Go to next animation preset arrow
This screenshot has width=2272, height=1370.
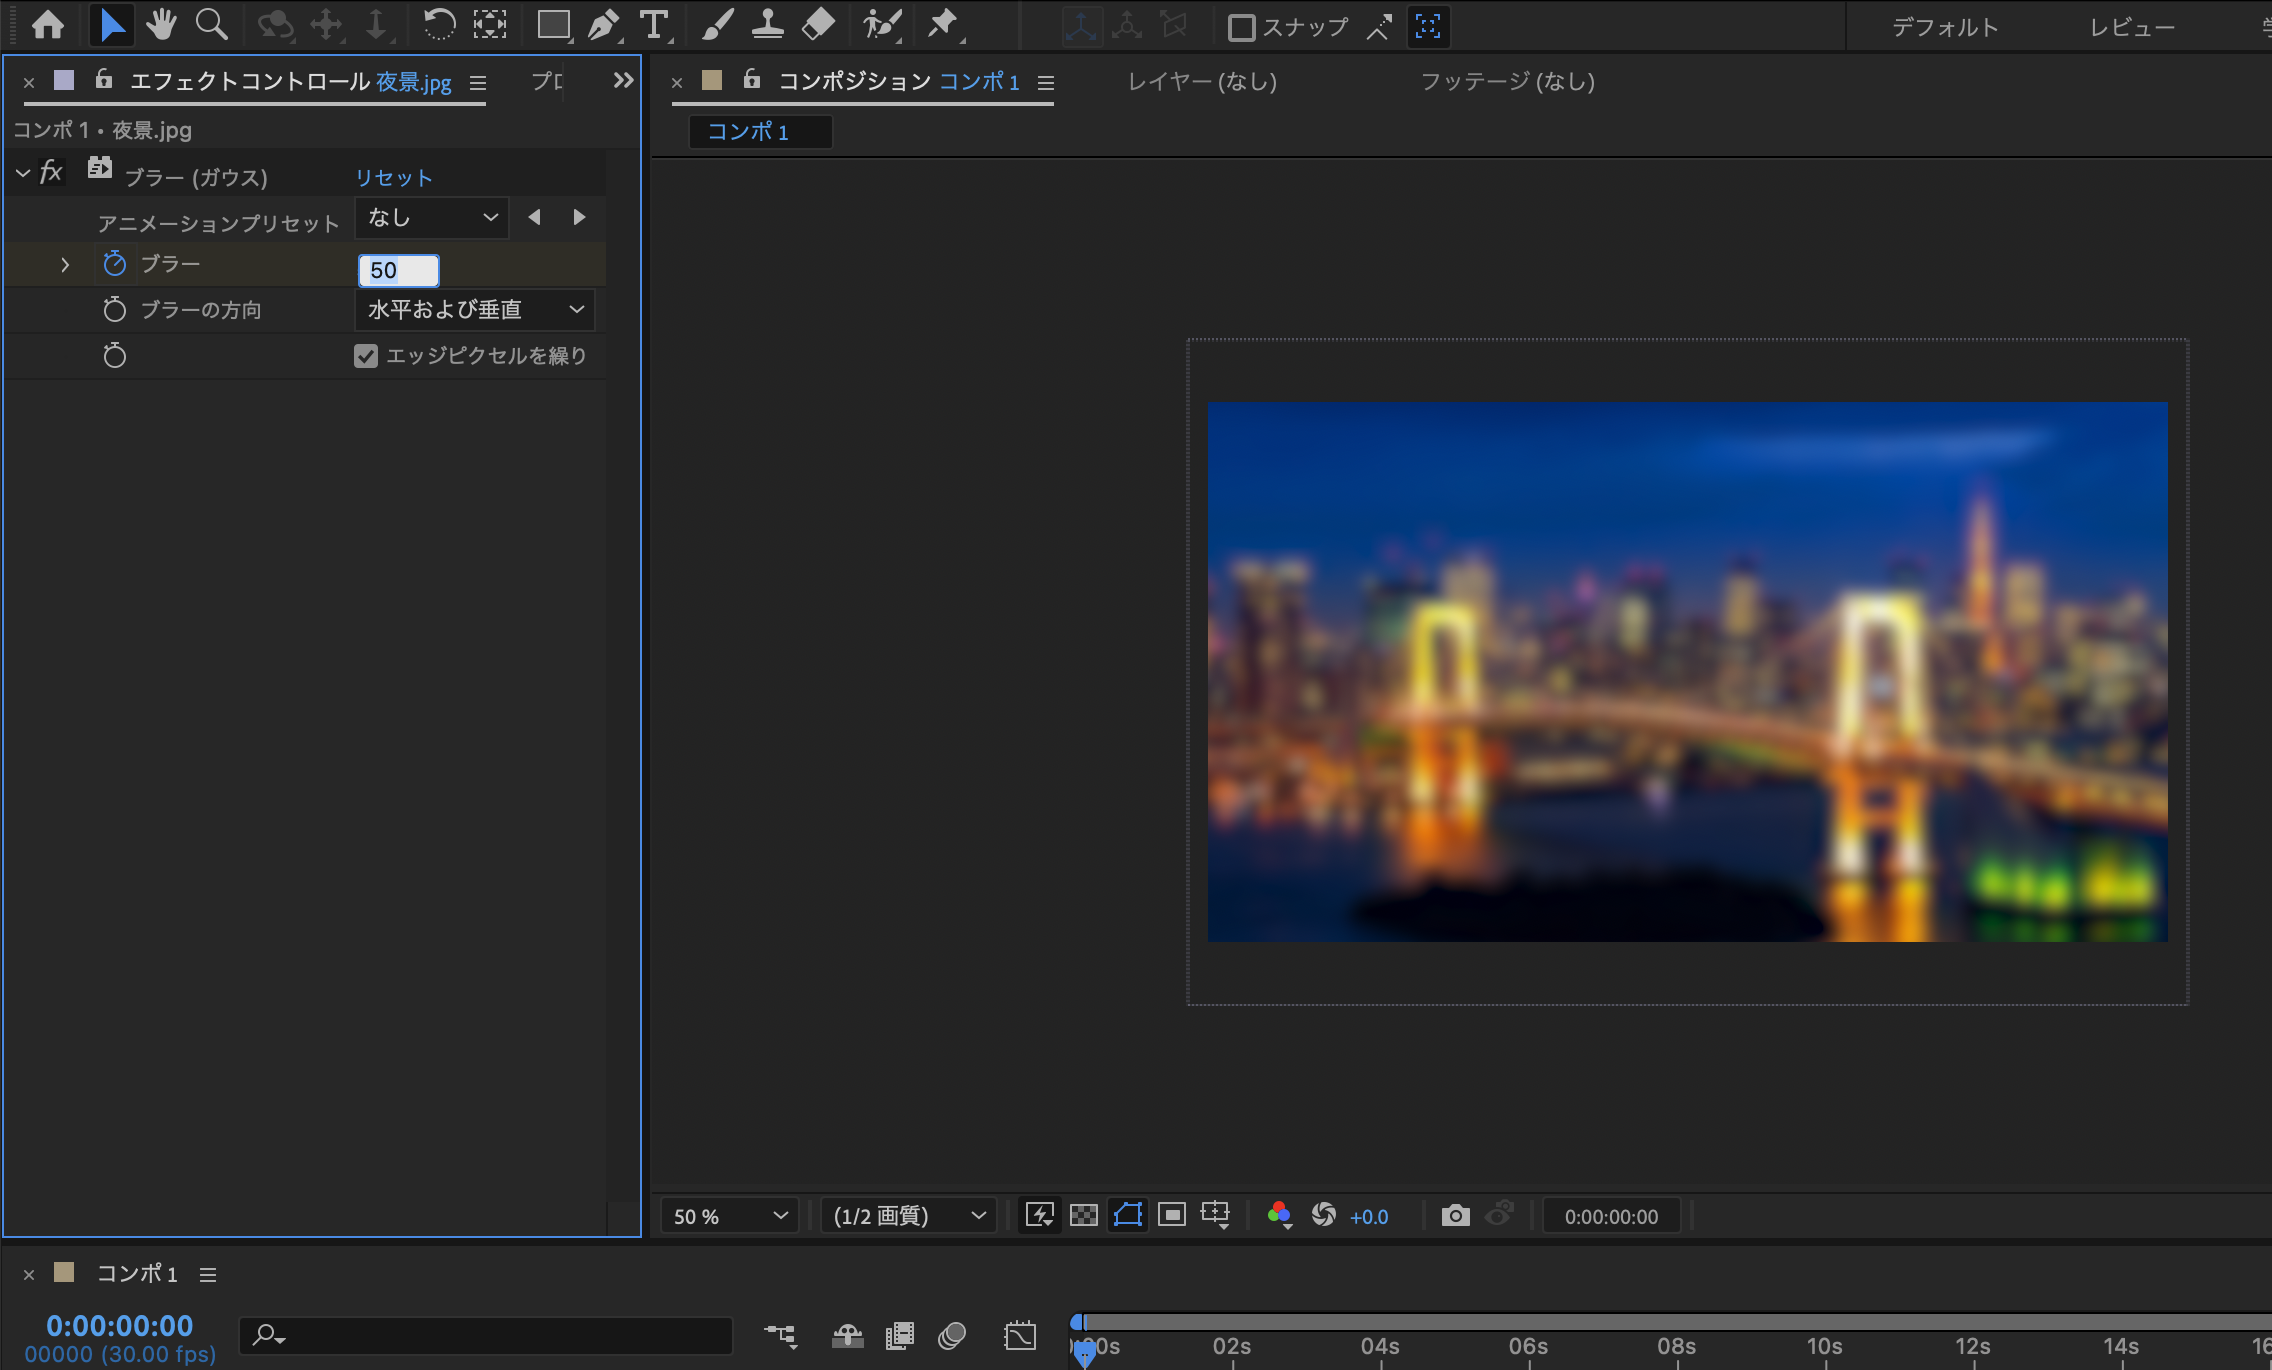click(579, 217)
